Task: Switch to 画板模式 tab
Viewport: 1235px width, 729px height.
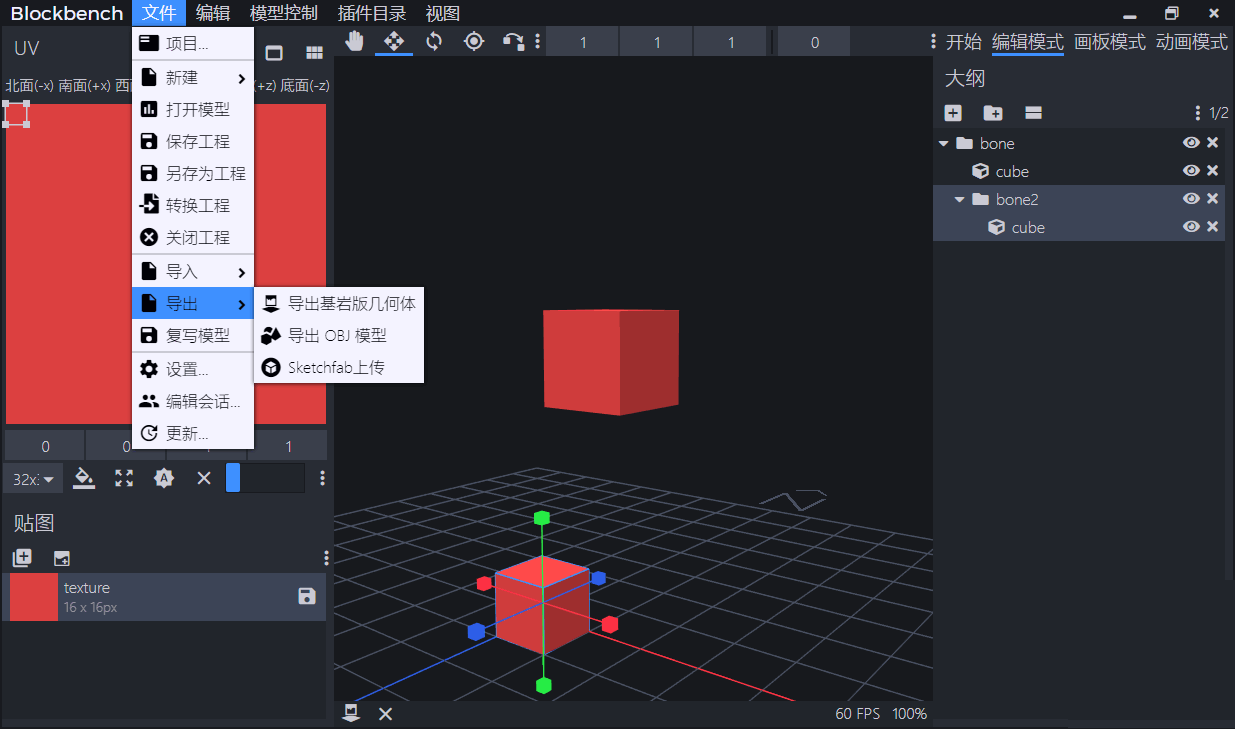Action: pyautogui.click(x=1109, y=42)
